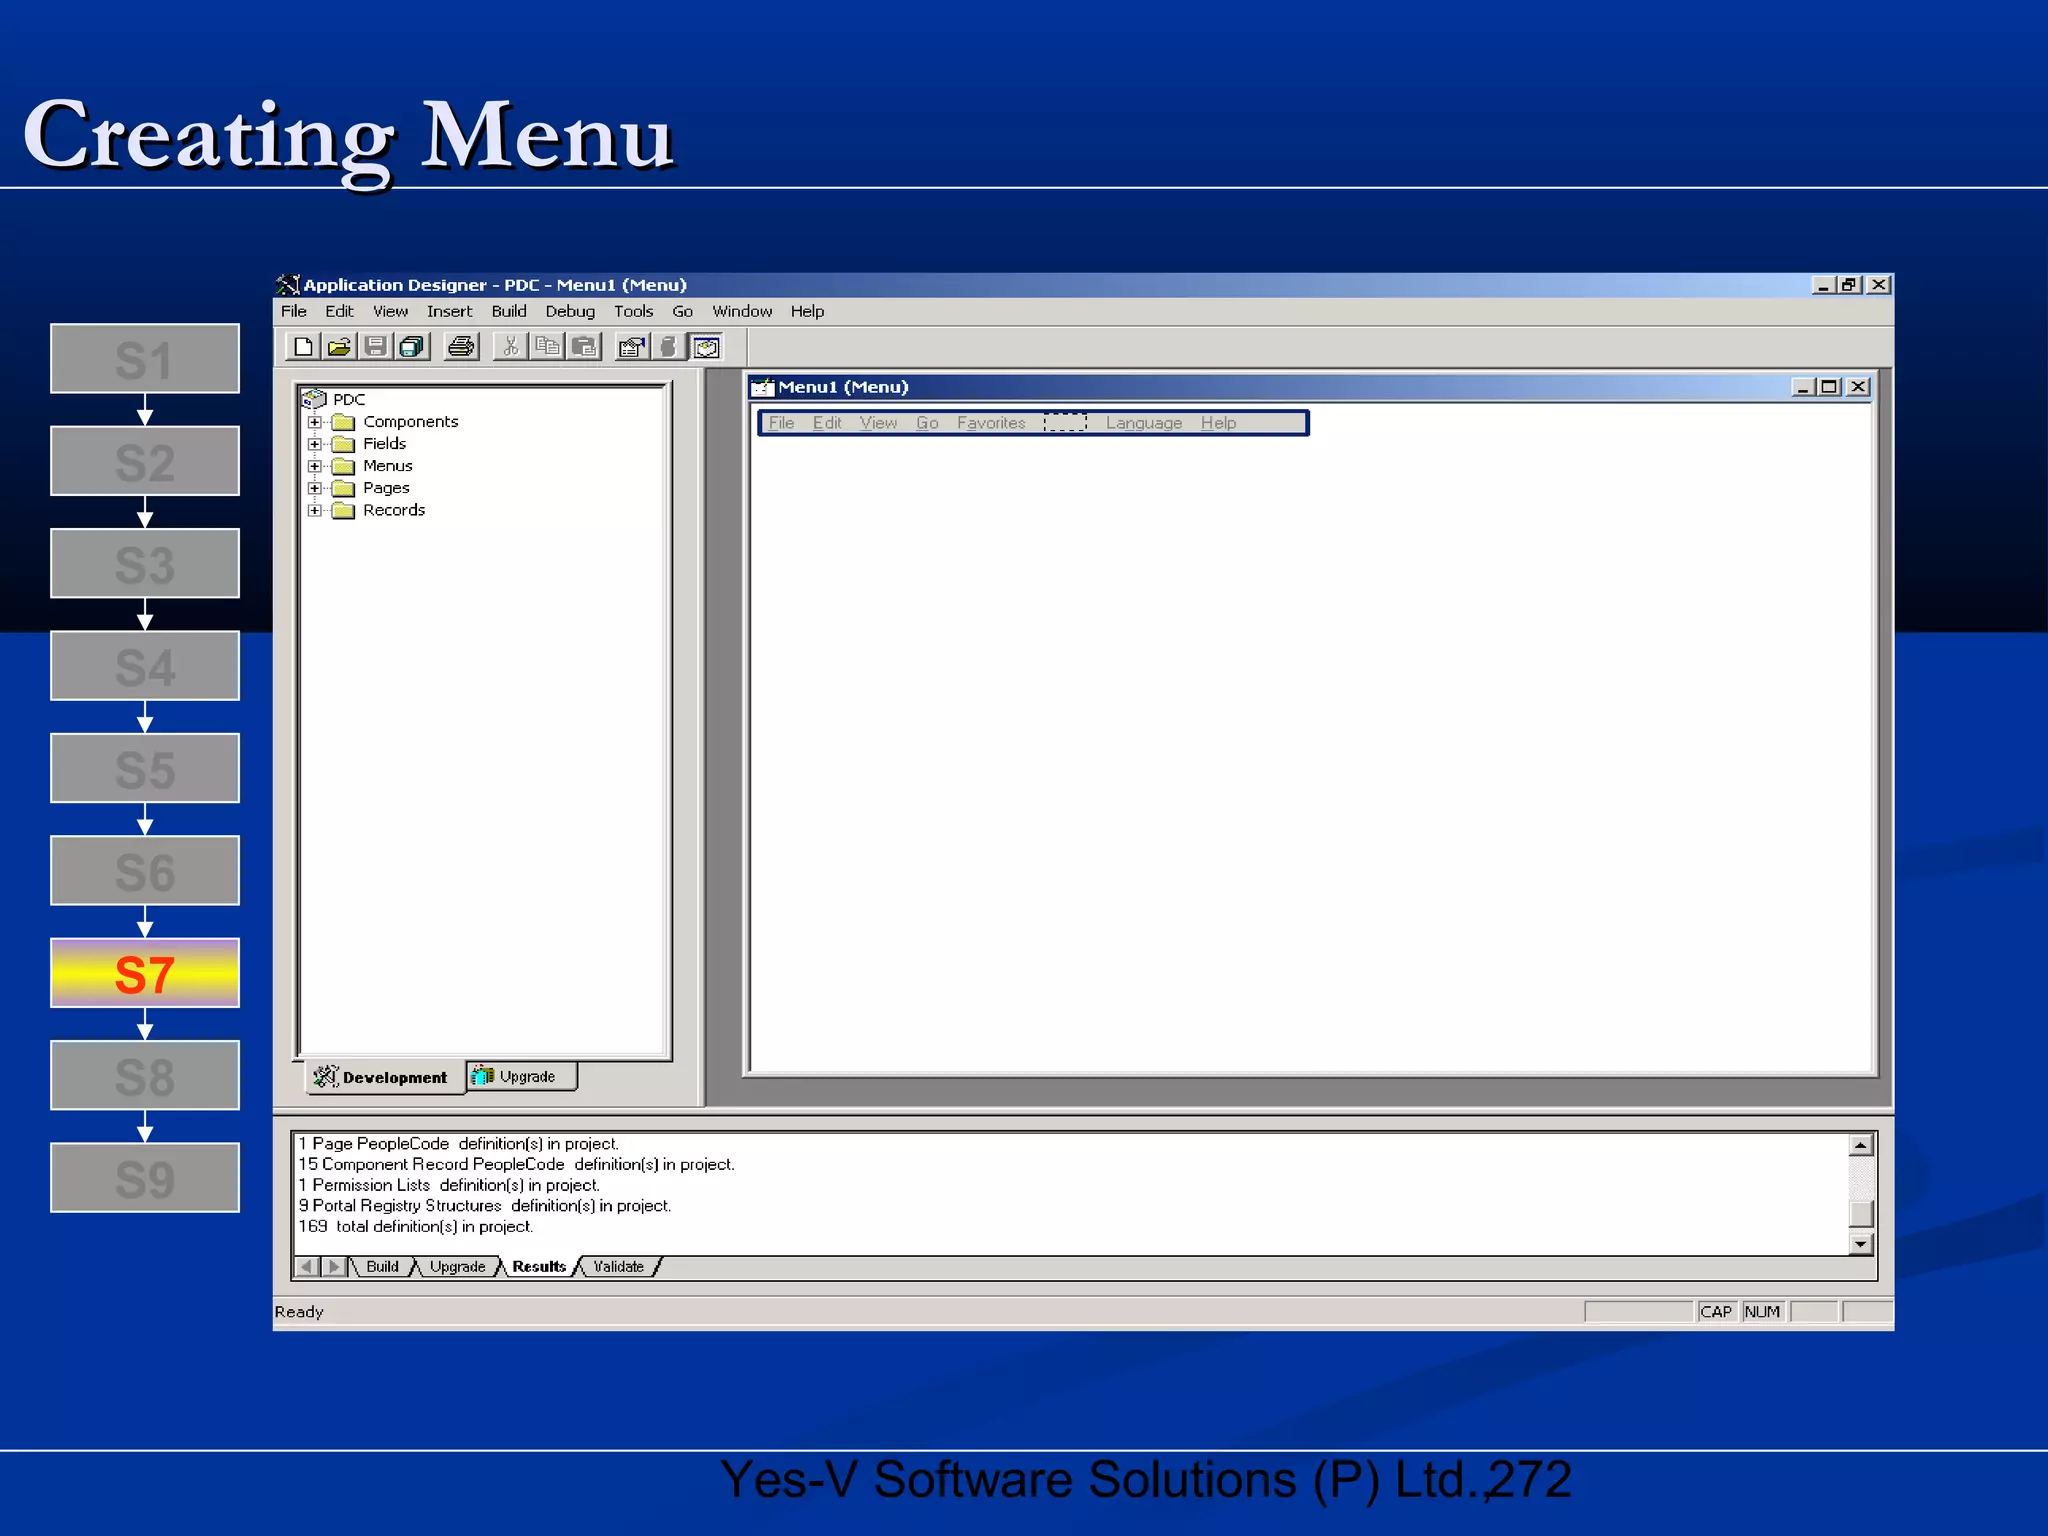Switch to the Development workspace tab

(385, 1077)
